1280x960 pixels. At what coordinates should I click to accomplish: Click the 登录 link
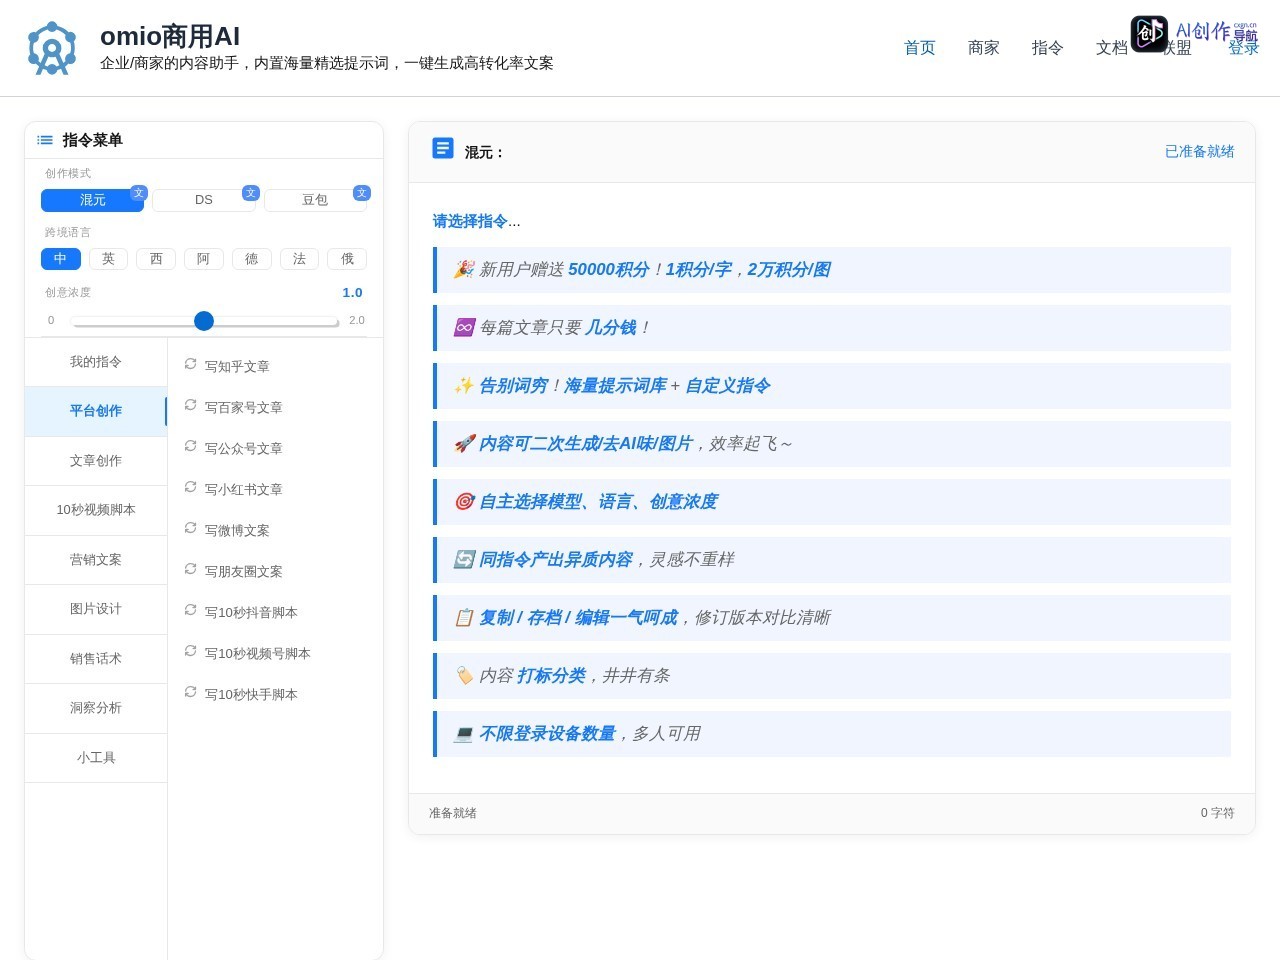[1244, 48]
